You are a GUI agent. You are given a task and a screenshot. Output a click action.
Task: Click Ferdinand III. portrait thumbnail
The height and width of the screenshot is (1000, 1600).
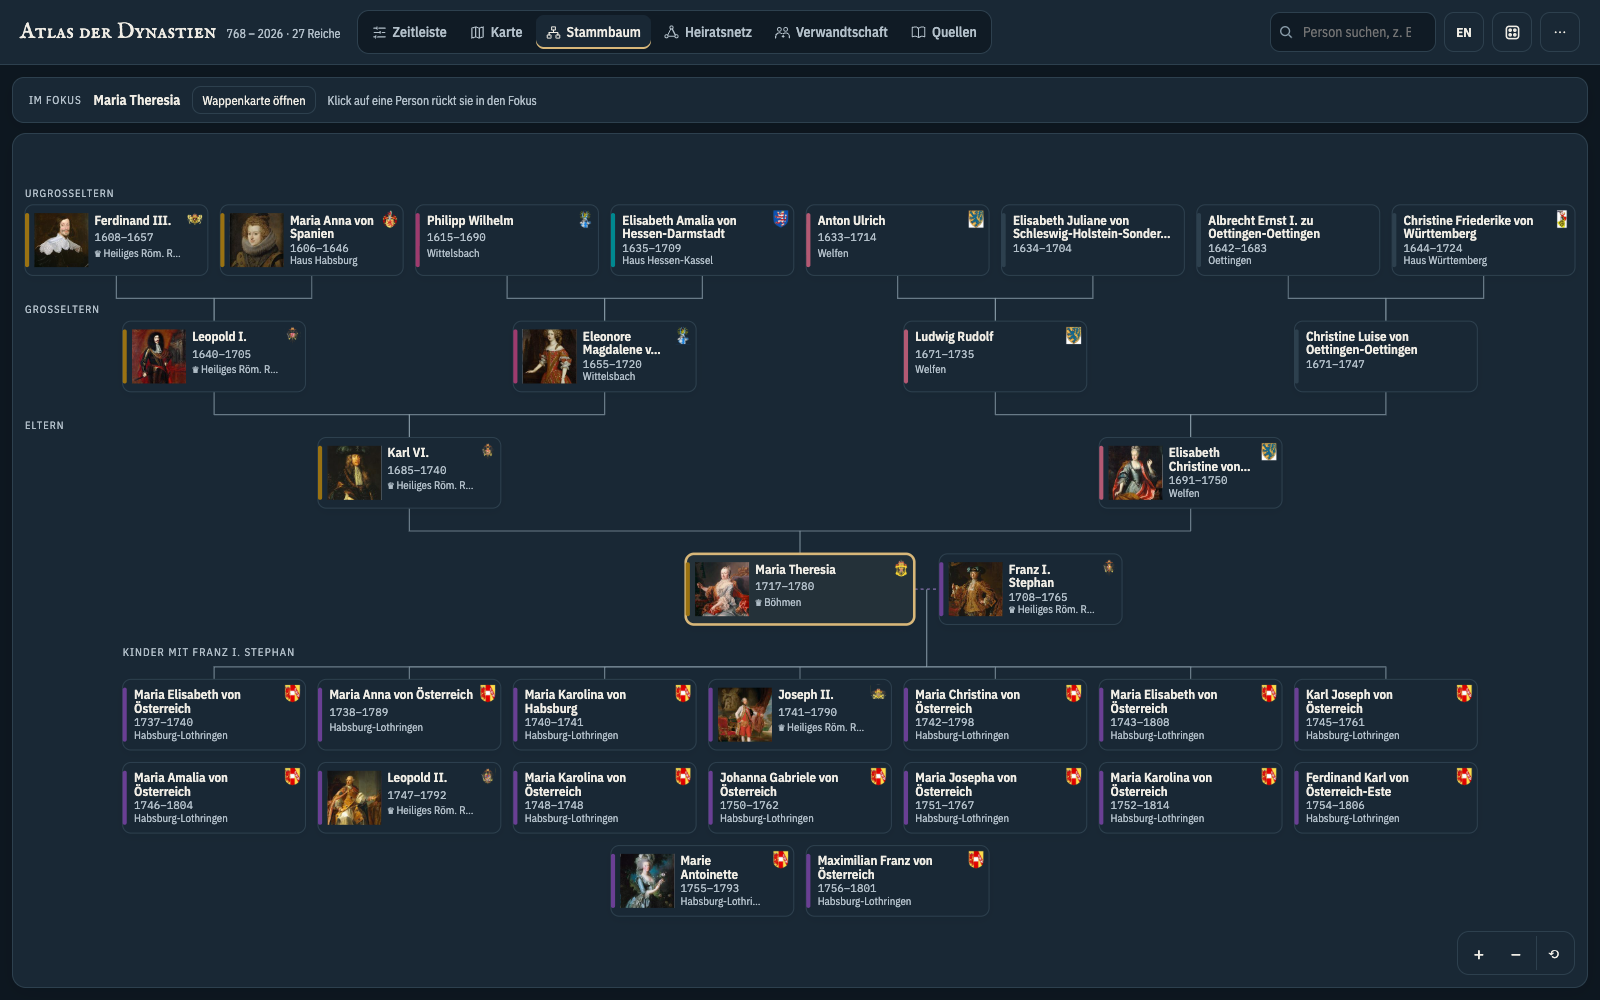coord(62,240)
